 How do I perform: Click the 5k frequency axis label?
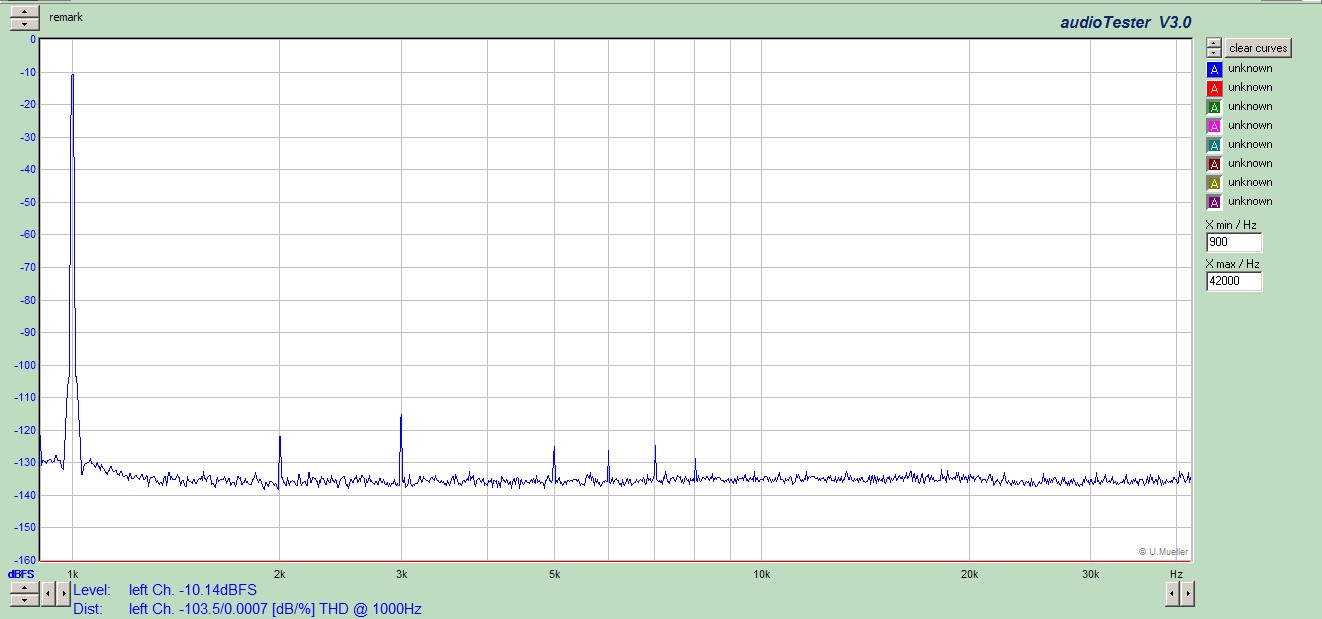[554, 574]
